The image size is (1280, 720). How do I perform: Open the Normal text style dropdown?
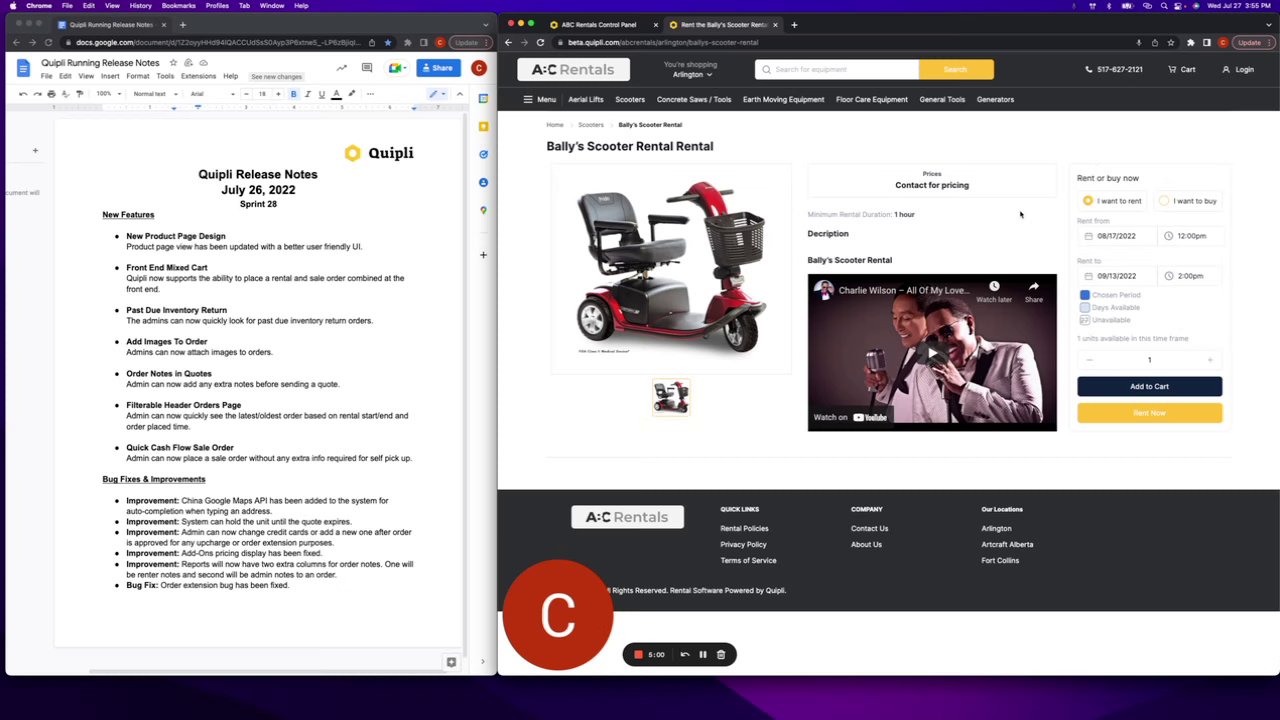(x=155, y=94)
